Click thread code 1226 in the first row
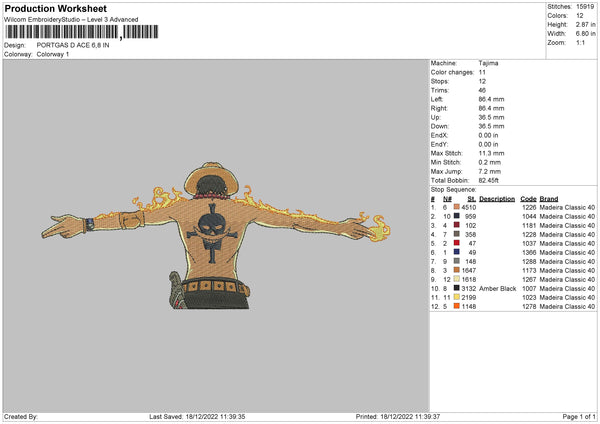This screenshot has height=424, width=600. tap(529, 207)
